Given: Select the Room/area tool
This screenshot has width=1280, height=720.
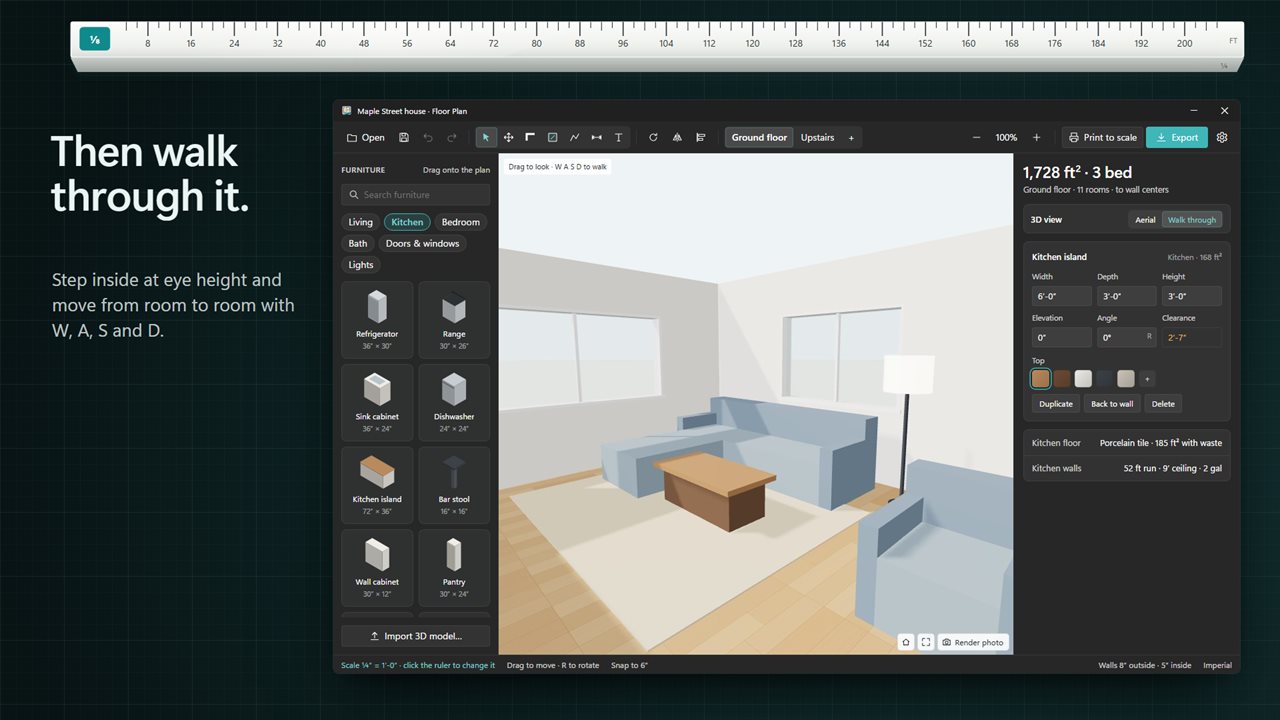Looking at the screenshot, I should 552,138.
